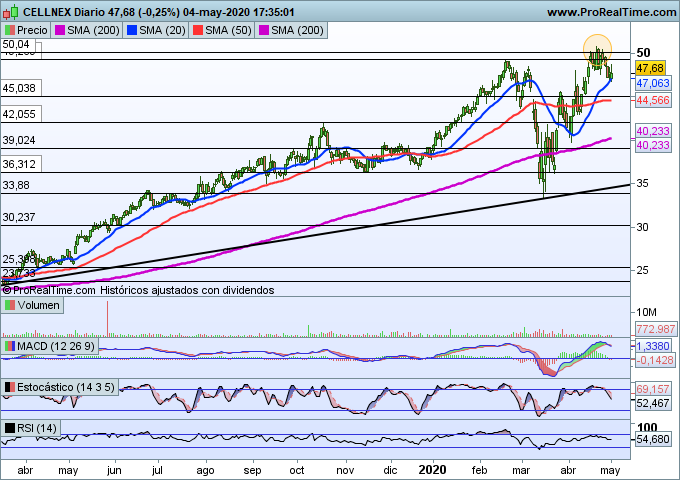Click the 45,038 level label

pyautogui.click(x=20, y=88)
